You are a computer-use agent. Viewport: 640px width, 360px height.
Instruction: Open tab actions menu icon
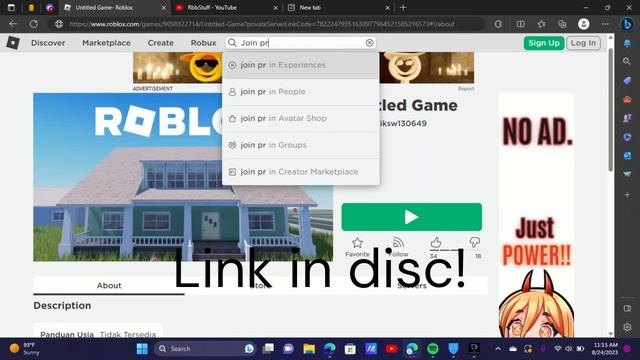[x=11, y=7]
